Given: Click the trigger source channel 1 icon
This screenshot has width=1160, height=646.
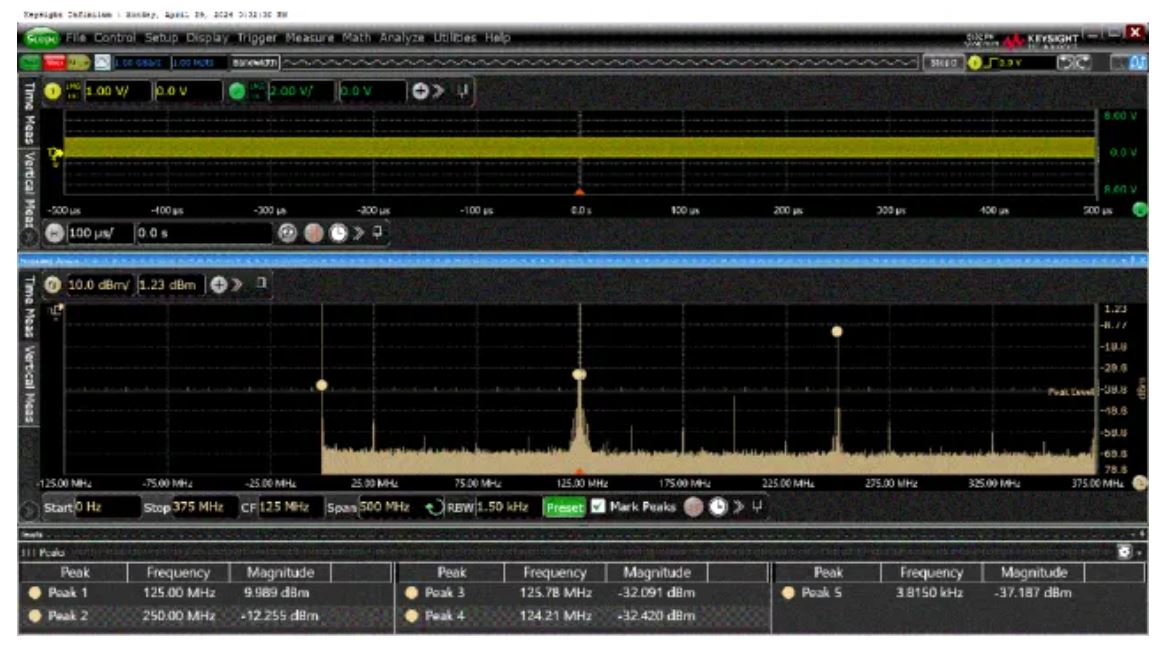Looking at the screenshot, I should coord(975,63).
